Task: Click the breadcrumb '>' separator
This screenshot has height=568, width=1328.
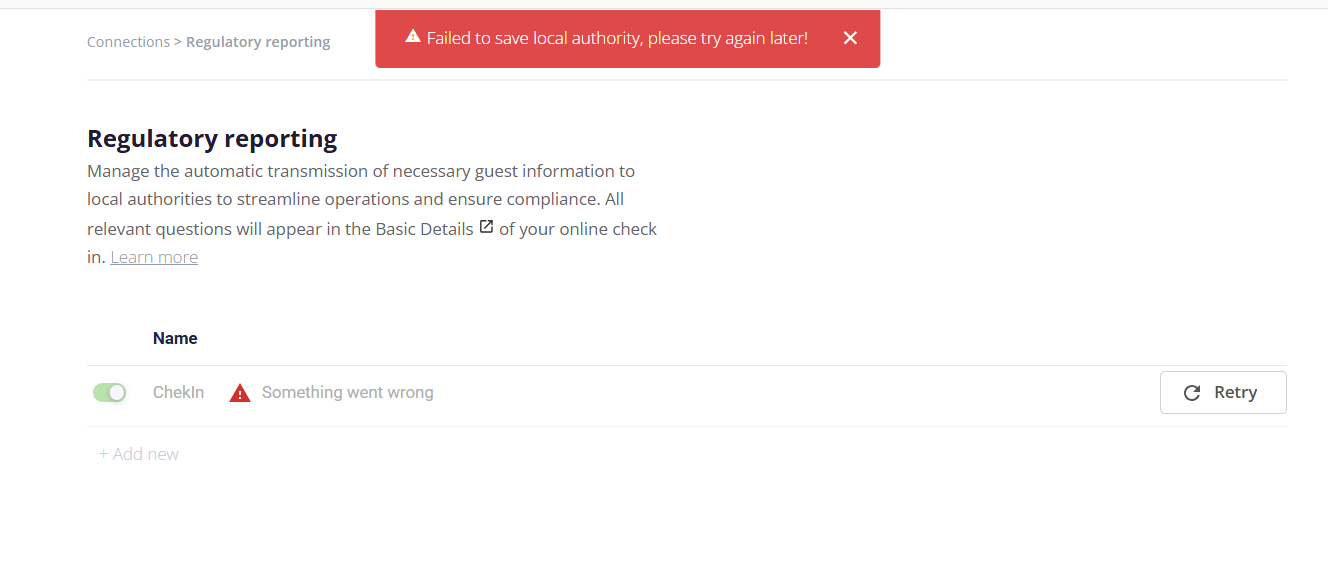Action: tap(178, 42)
